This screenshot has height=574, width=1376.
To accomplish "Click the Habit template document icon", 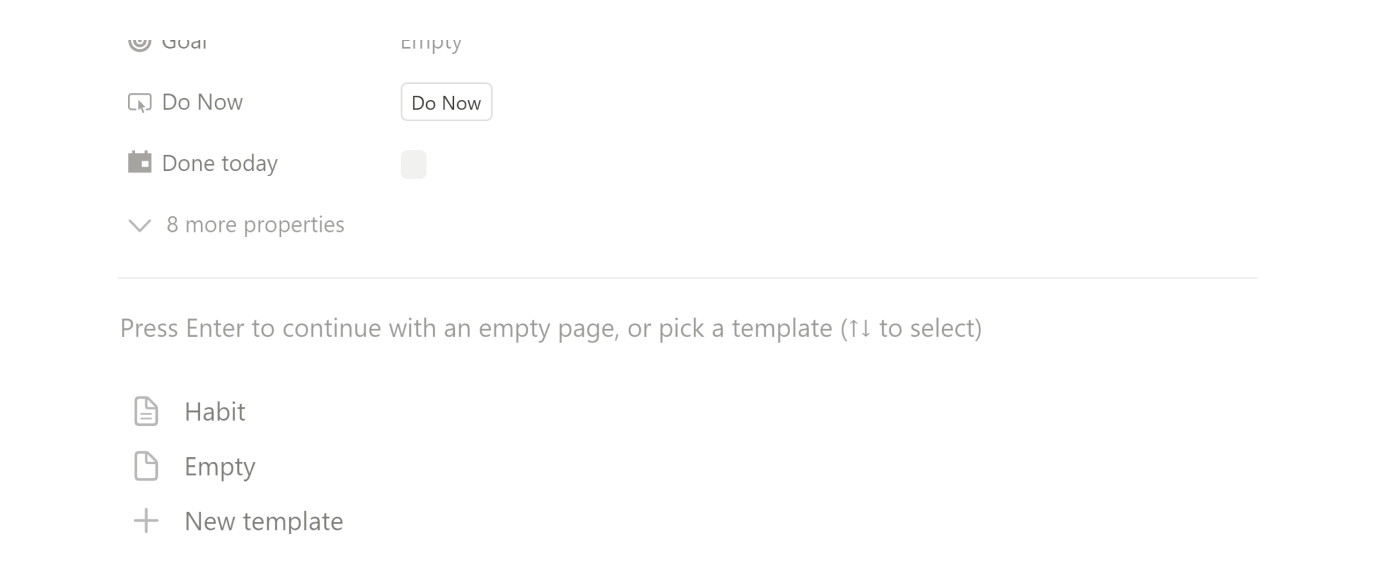I will (x=146, y=412).
